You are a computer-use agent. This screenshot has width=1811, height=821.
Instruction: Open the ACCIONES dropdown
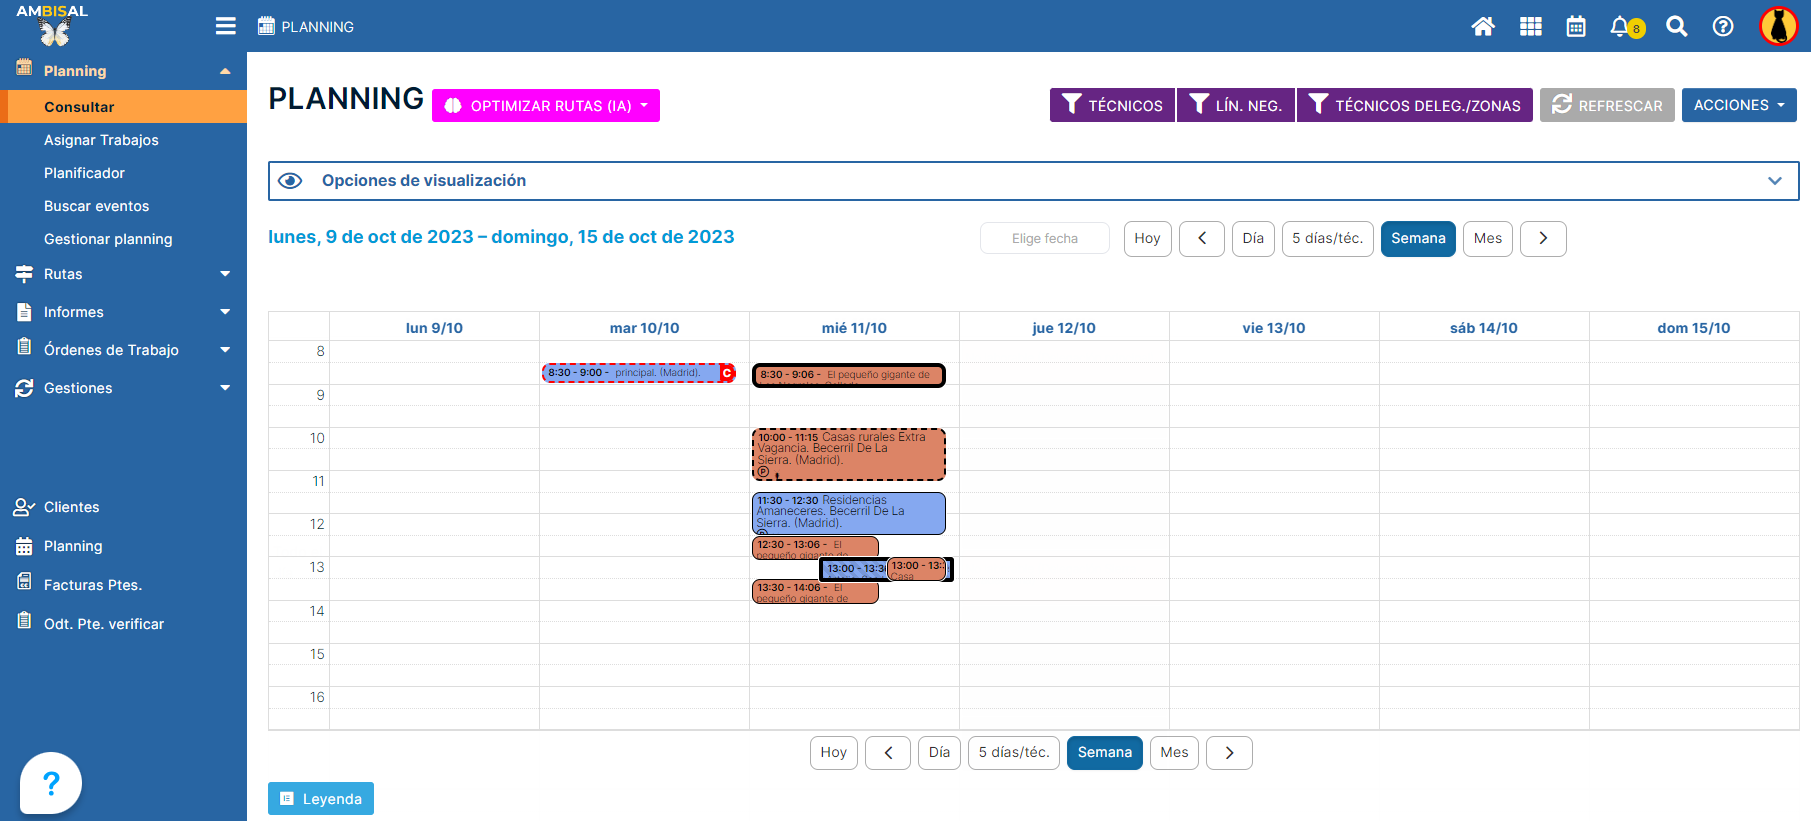1738,105
